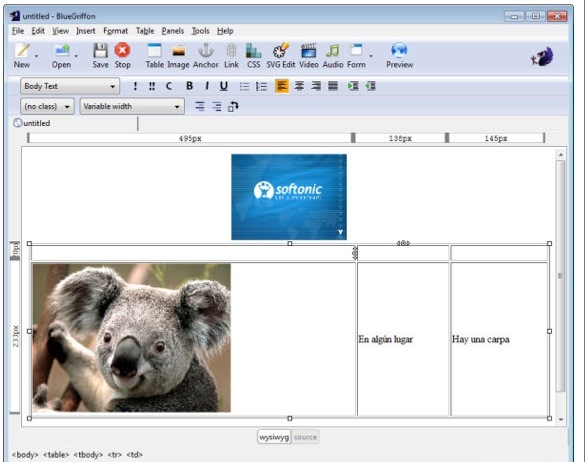Toggle Underline formatting

point(223,86)
